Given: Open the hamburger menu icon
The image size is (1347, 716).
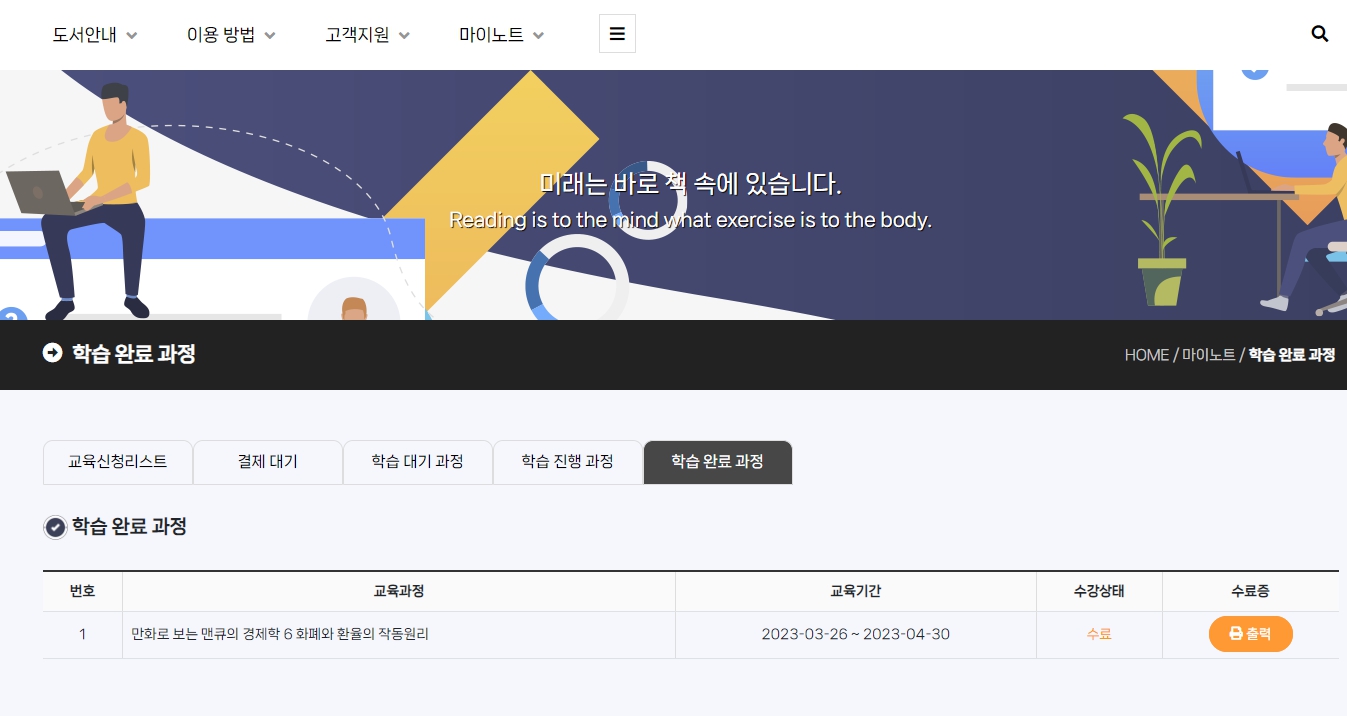Looking at the screenshot, I should 617,34.
